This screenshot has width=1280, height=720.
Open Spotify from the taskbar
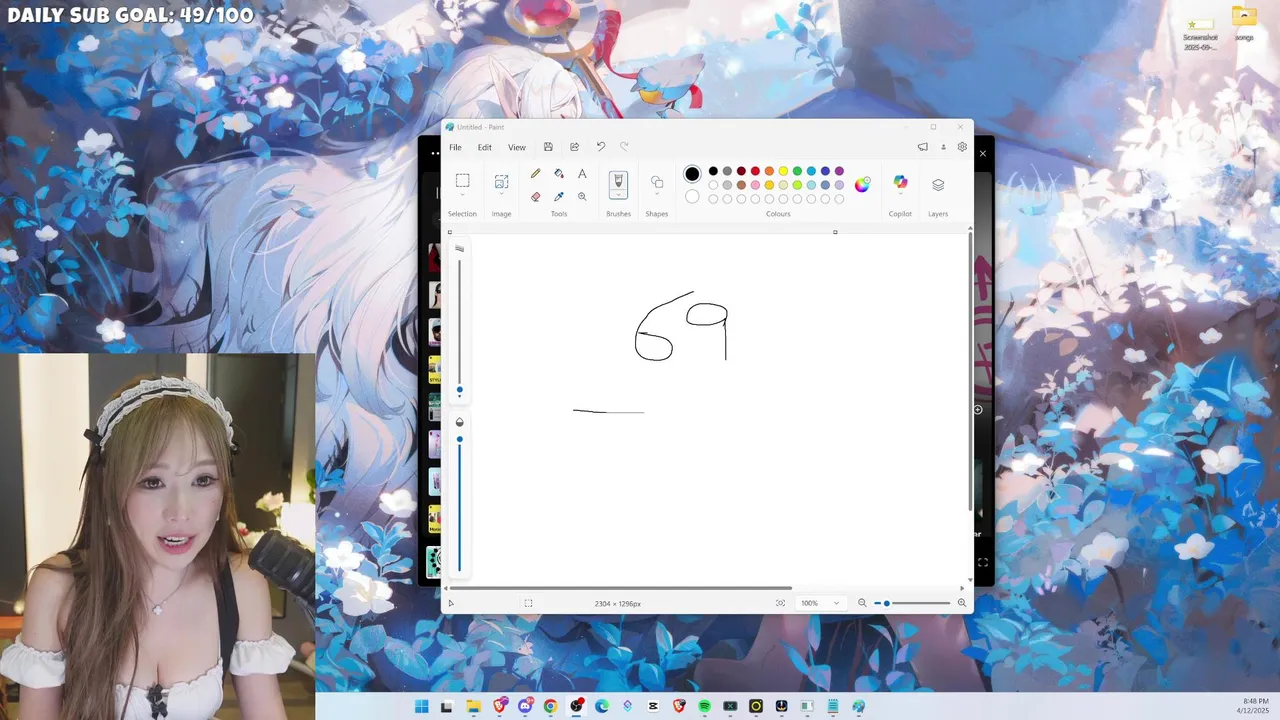click(704, 706)
